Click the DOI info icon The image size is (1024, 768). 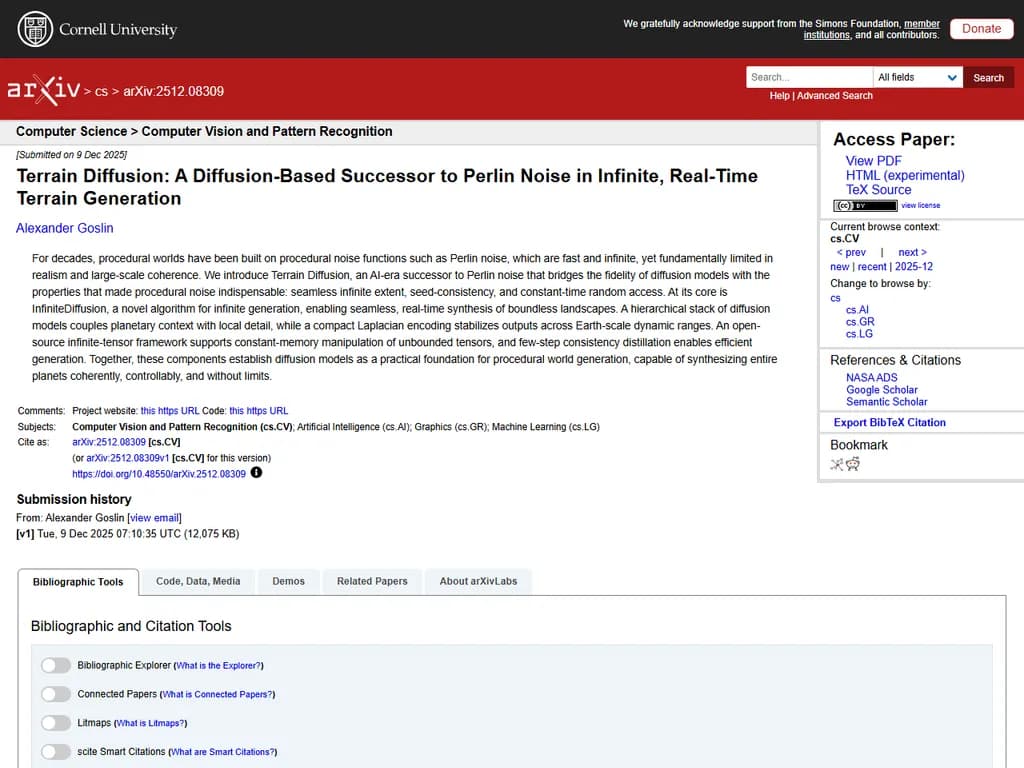point(256,473)
